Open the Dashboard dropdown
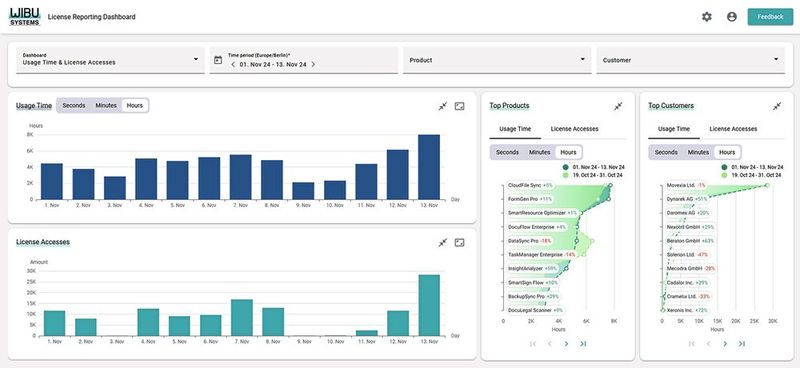Viewport: 800px width, 368px height. tap(110, 60)
